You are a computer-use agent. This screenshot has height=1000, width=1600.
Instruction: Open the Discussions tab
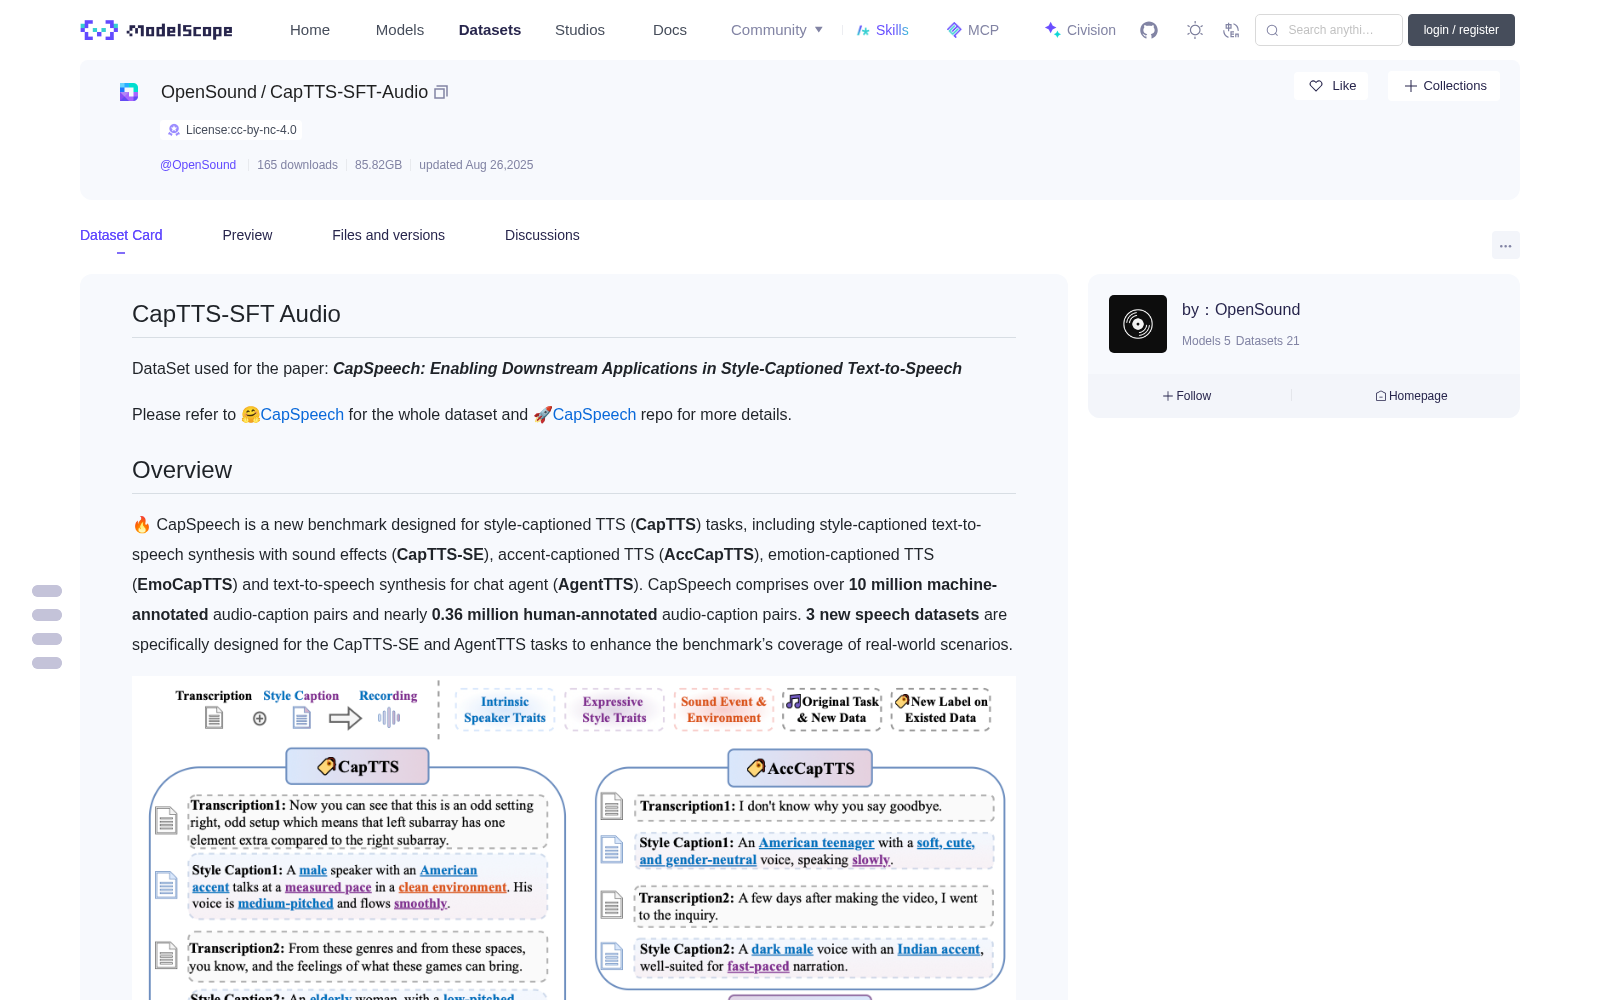(542, 235)
